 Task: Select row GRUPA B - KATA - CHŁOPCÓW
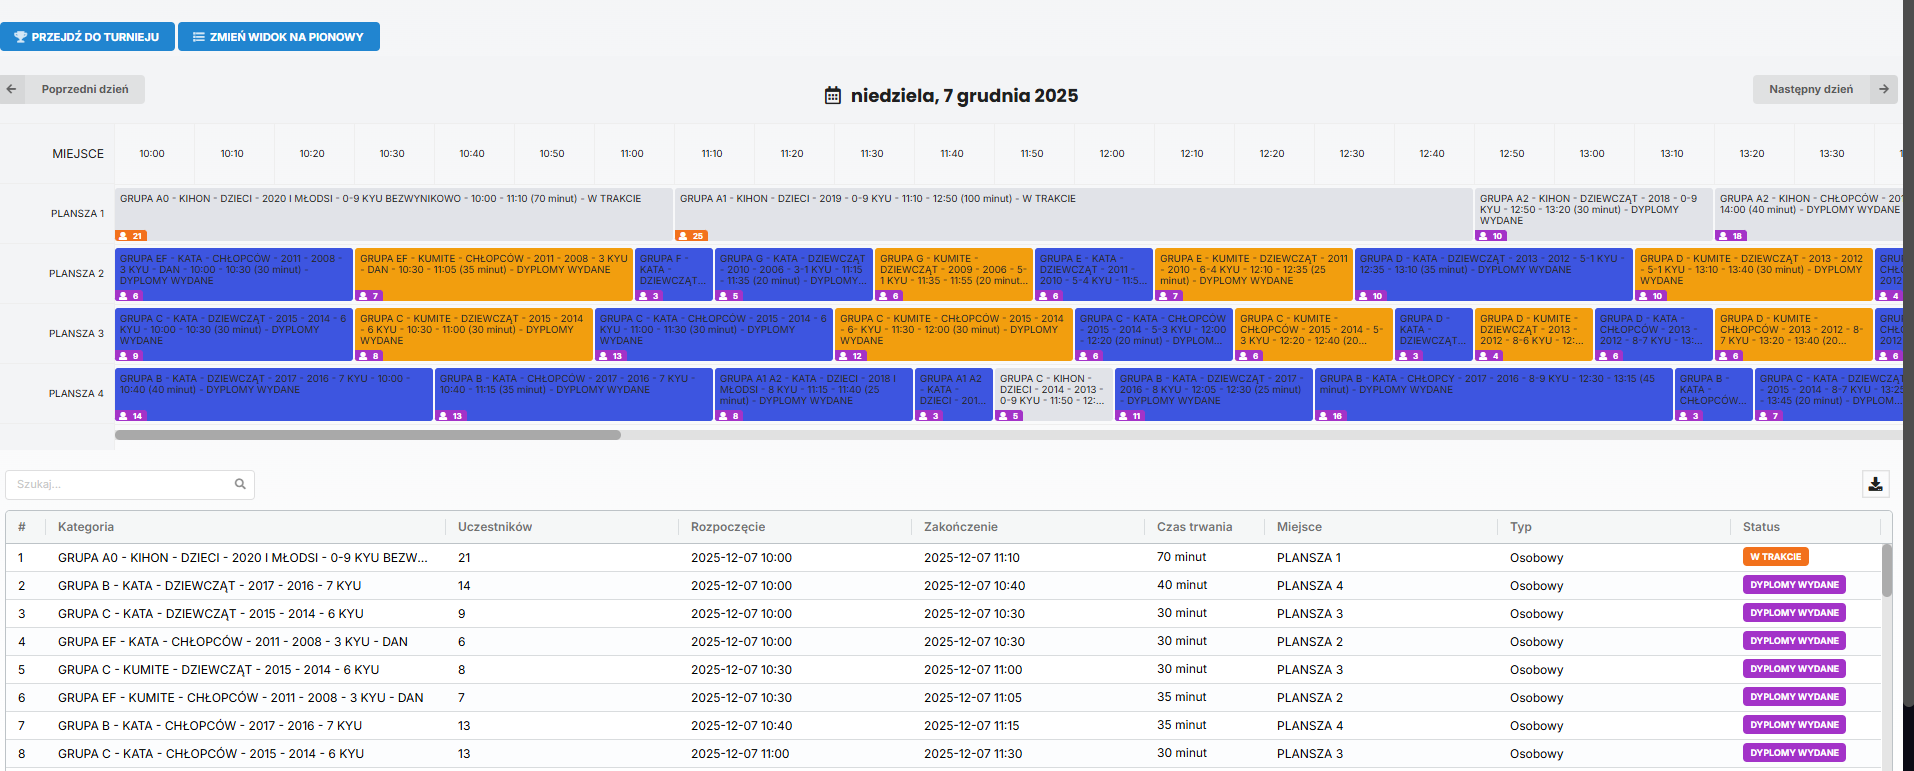click(x=943, y=725)
